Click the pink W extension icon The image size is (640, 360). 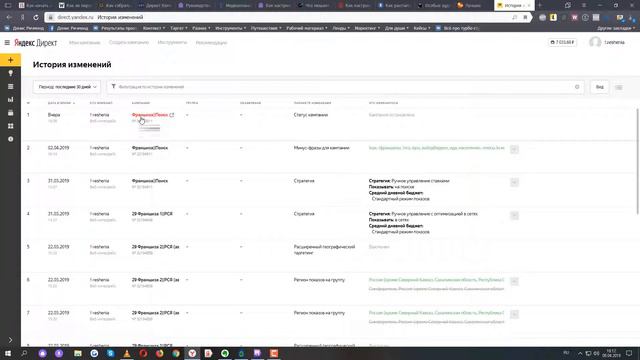click(x=574, y=18)
